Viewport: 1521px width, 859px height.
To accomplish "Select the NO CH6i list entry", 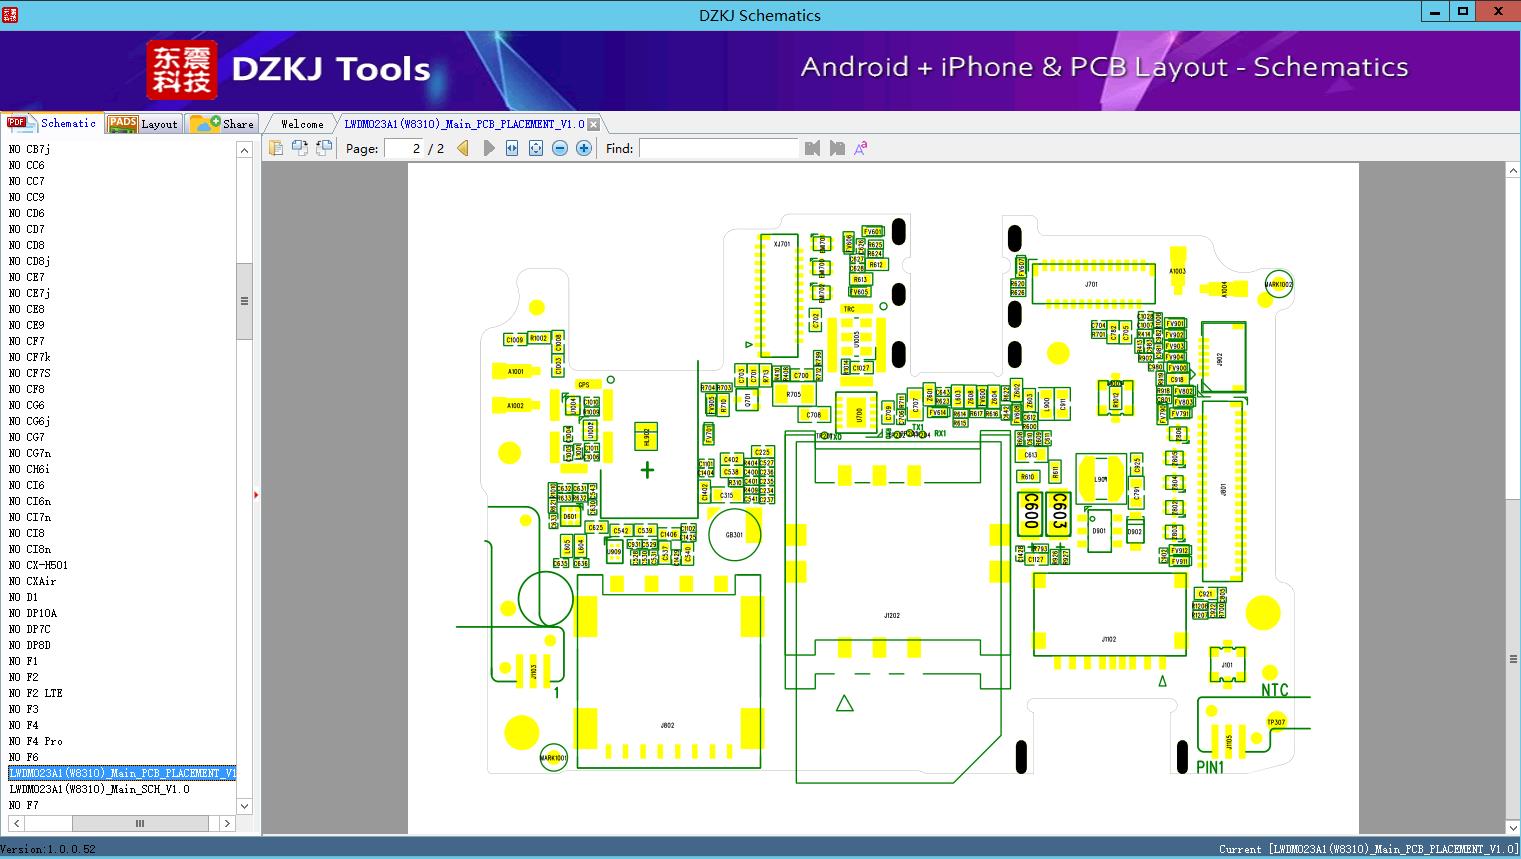I will 30,469.
